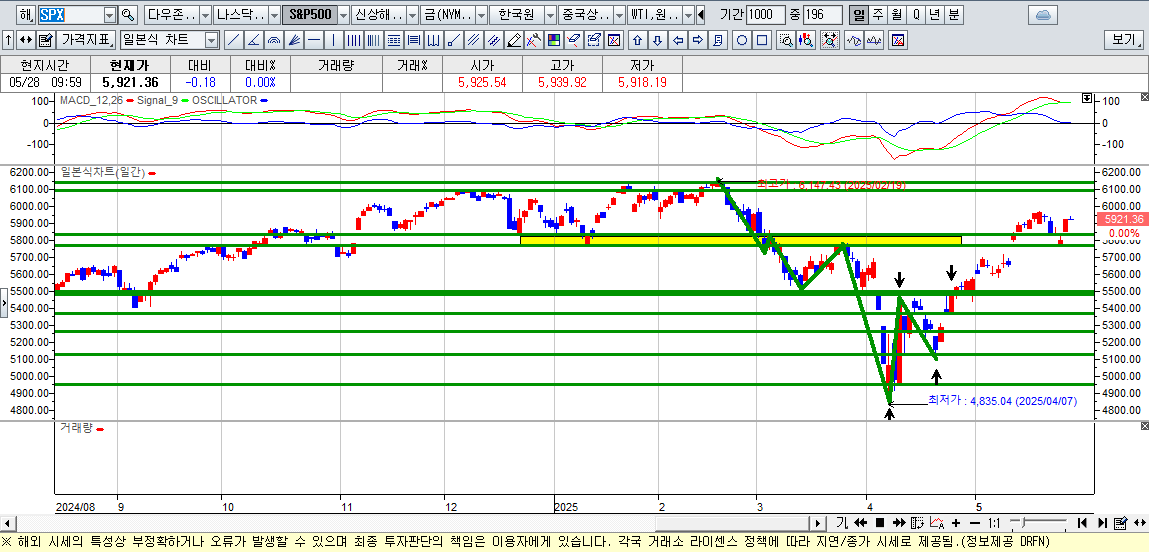Switch chart period to monthly (월)
1149x552 pixels.
(x=896, y=15)
